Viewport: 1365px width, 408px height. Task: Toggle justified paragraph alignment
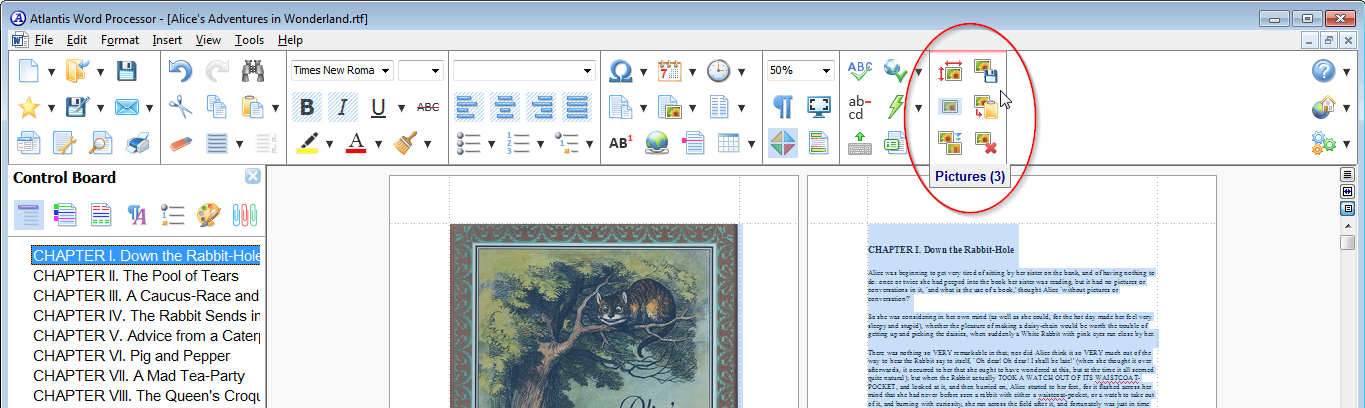pyautogui.click(x=576, y=107)
